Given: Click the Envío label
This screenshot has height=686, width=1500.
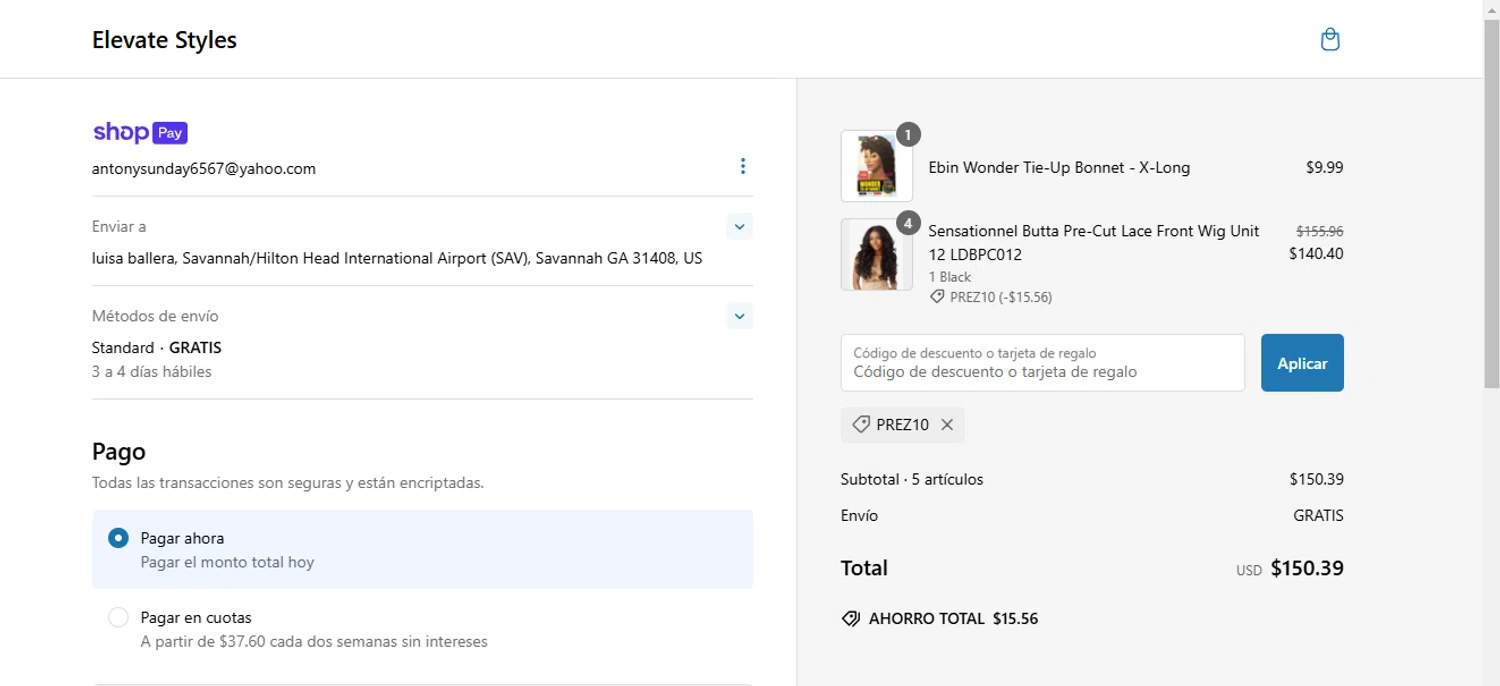Looking at the screenshot, I should 860,516.
